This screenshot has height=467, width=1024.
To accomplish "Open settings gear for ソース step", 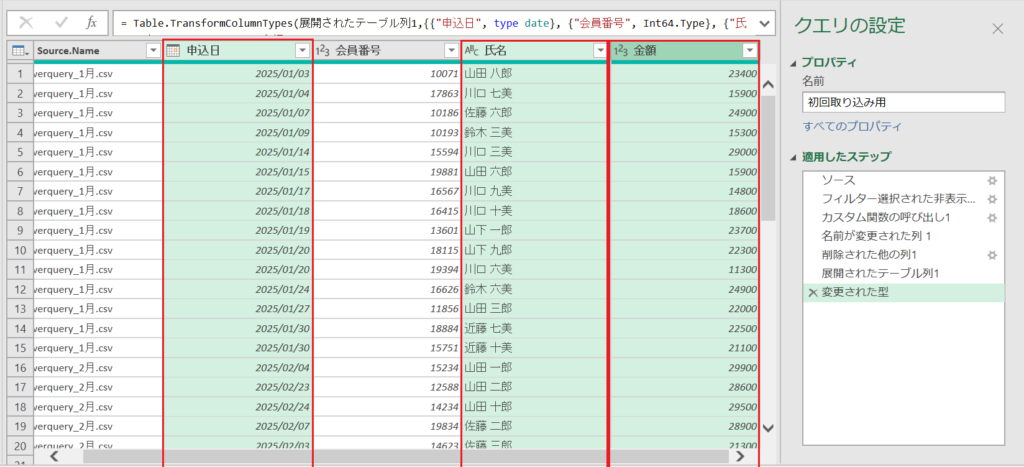I will 992,180.
